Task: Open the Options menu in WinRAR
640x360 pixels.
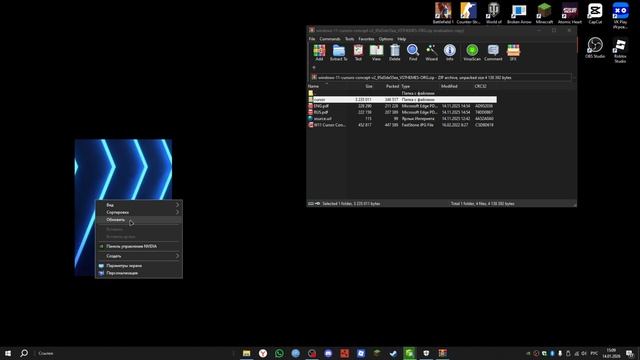Action: click(x=386, y=39)
